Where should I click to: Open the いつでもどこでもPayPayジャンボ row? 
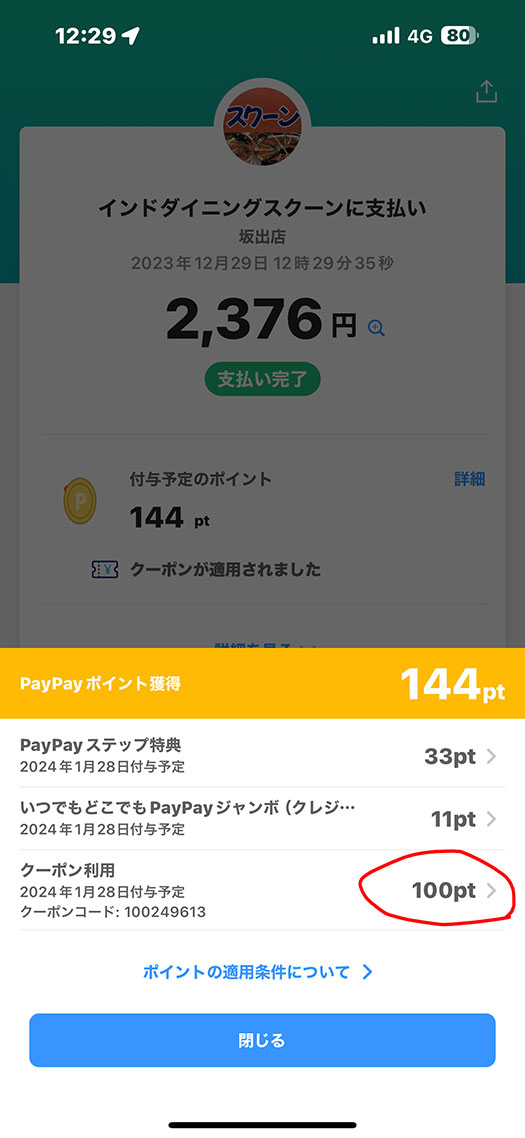point(262,819)
